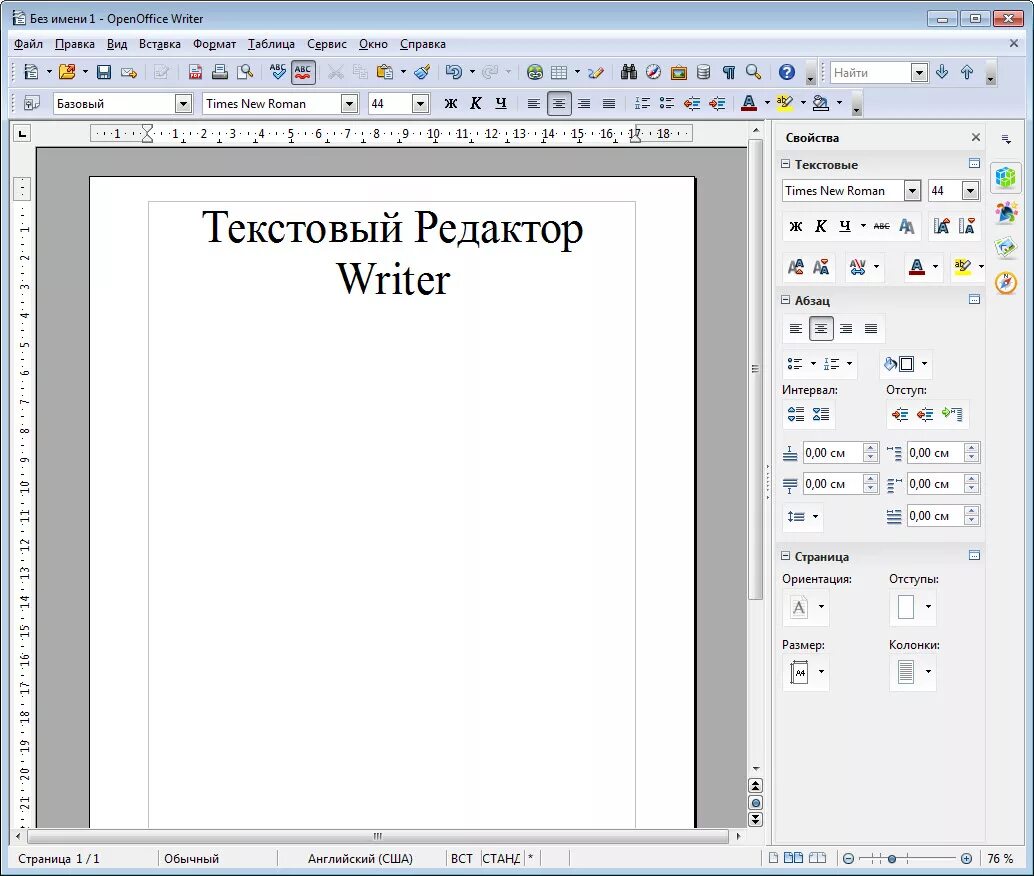Click the Zoom magnifier icon
The width and height of the screenshot is (1034, 876).
(x=754, y=72)
